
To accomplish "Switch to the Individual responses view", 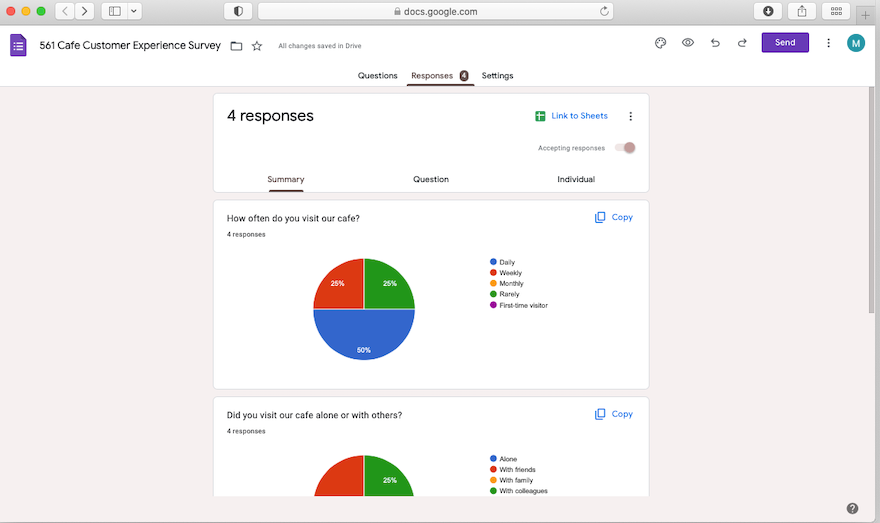I will click(576, 180).
